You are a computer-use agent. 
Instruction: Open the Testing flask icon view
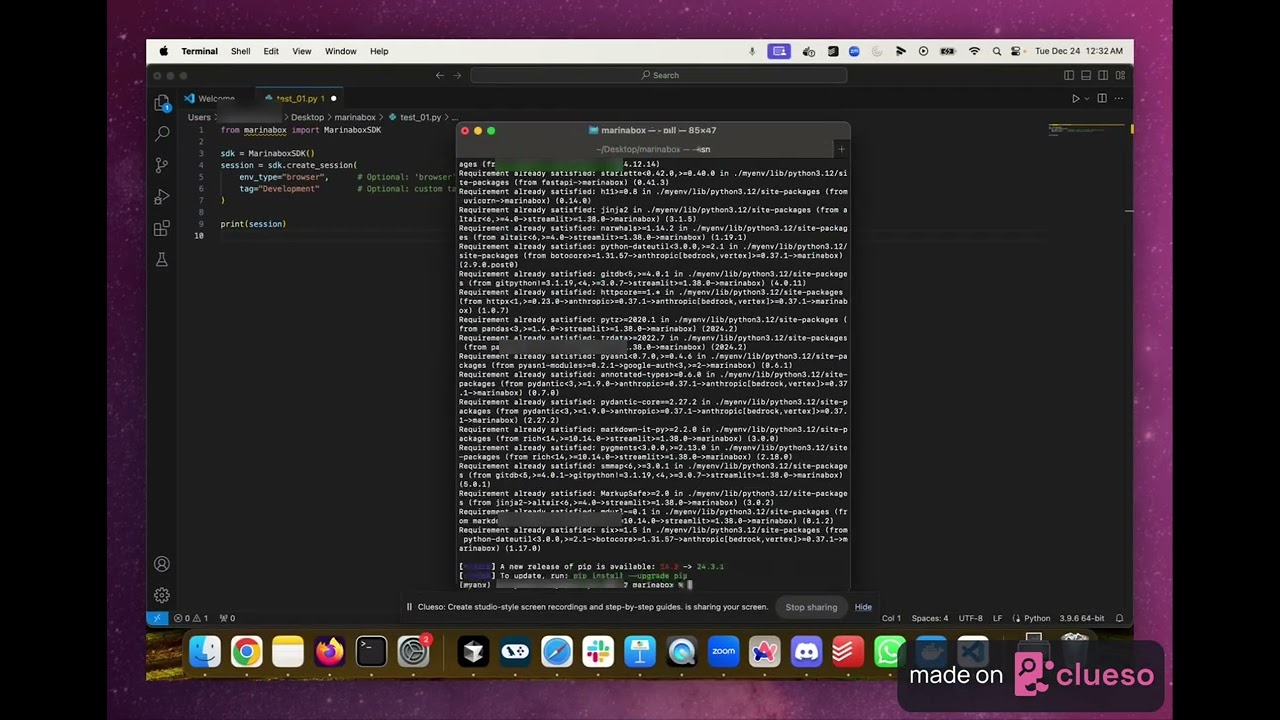162,259
